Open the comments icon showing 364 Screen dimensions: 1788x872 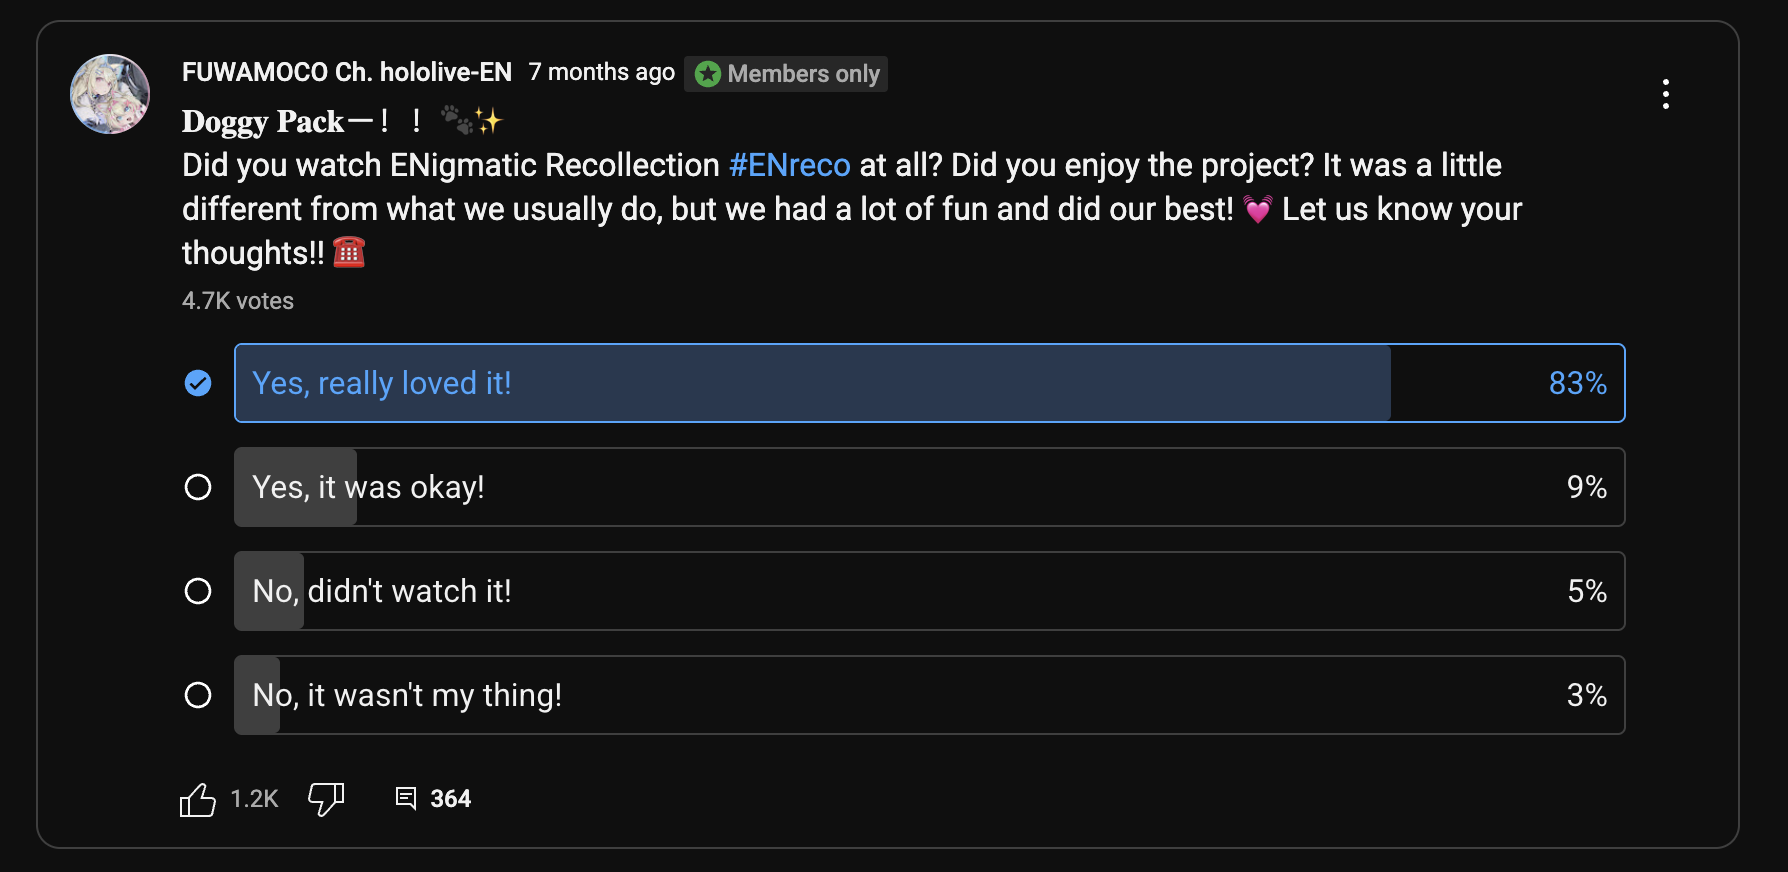pyautogui.click(x=406, y=798)
